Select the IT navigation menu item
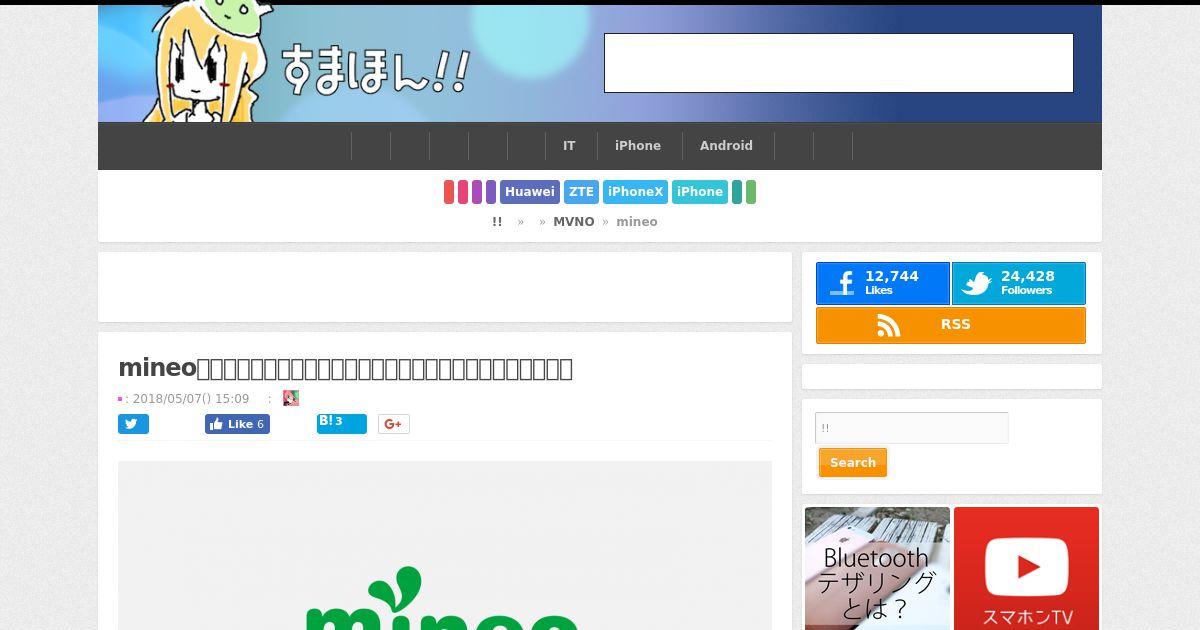Screen dimensions: 1200x630 pos(569,146)
